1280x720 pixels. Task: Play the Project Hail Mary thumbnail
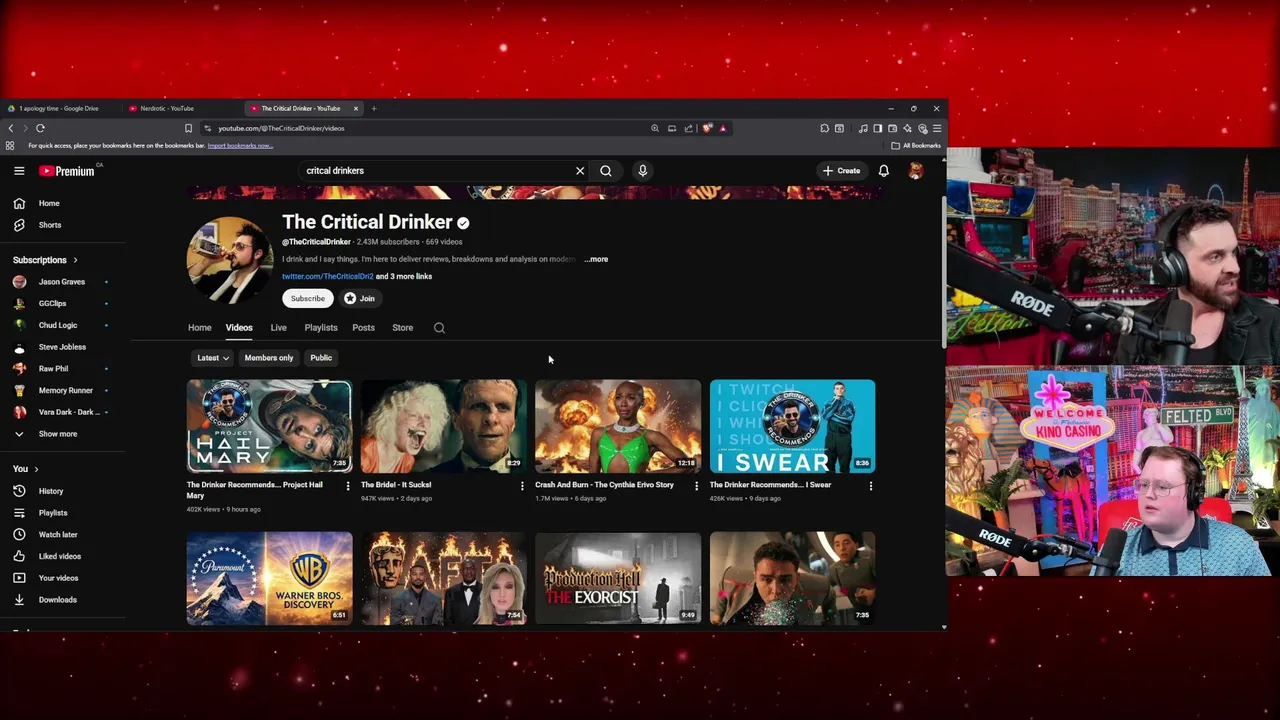point(269,426)
